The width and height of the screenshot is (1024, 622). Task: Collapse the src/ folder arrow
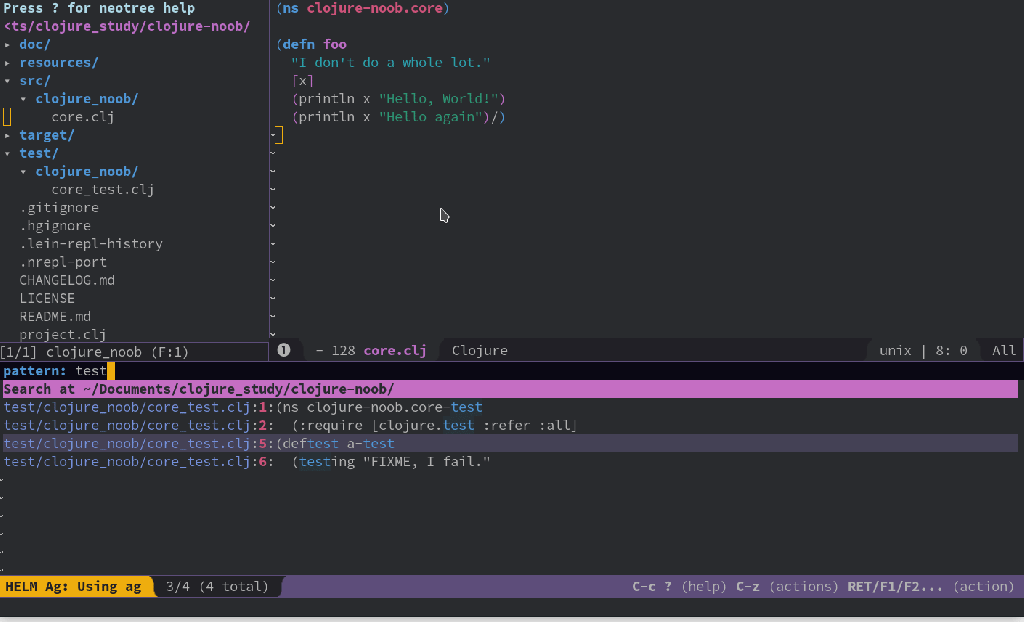pos(8,81)
